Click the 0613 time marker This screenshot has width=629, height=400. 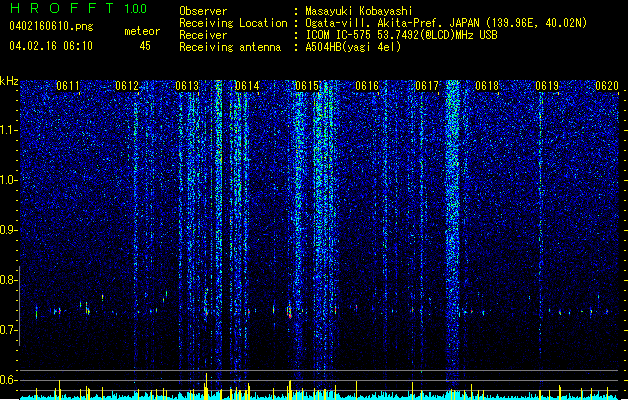coord(187,86)
